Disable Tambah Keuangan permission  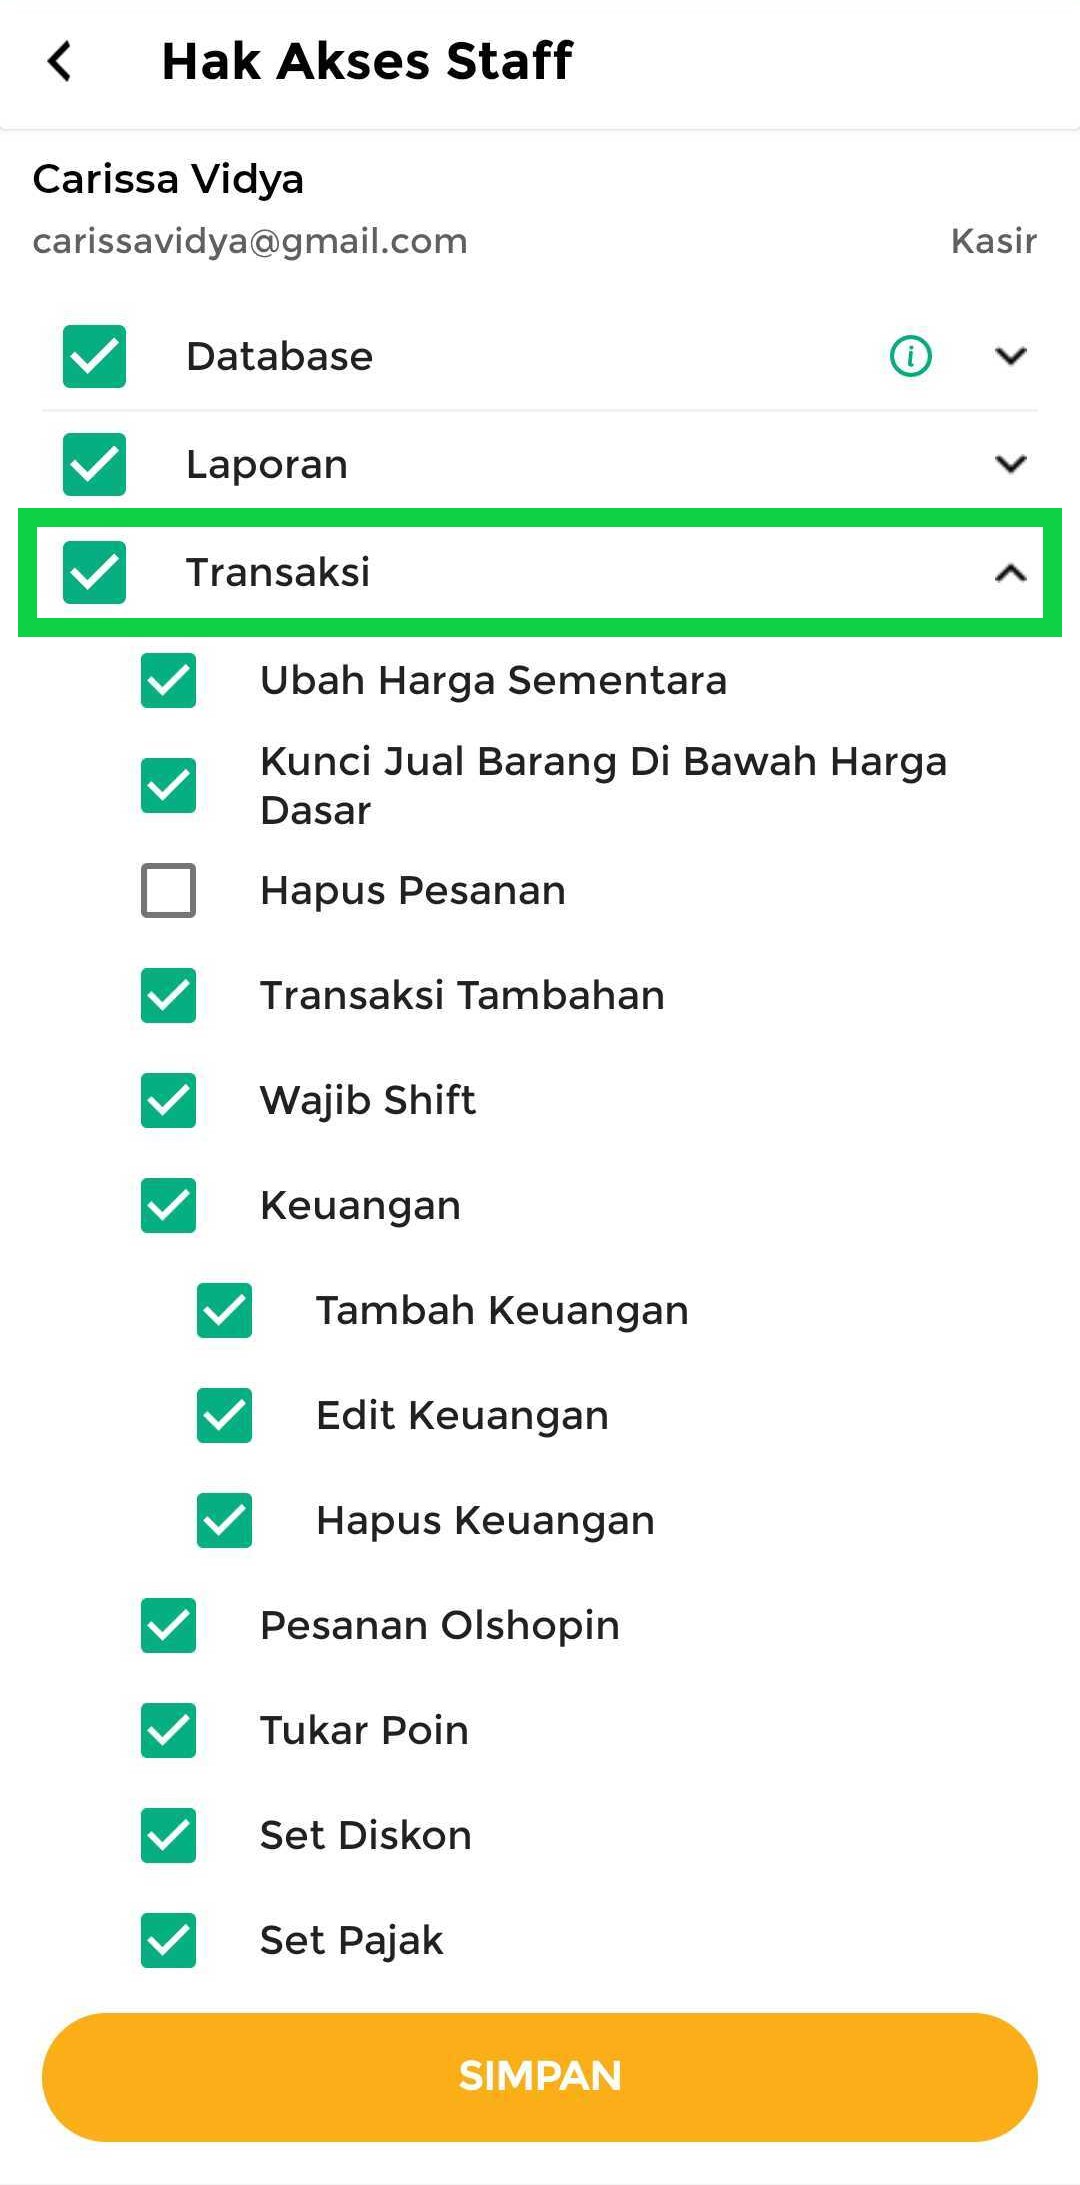tap(224, 1310)
